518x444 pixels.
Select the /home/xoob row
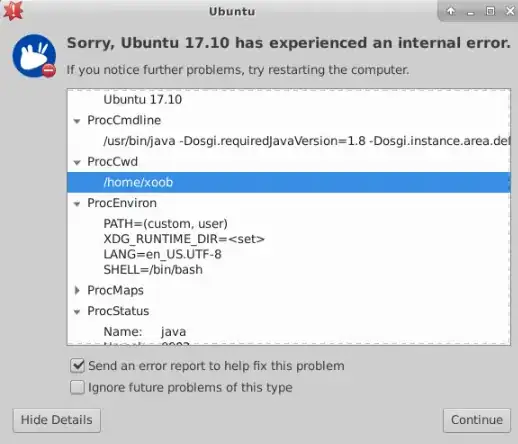pyautogui.click(x=289, y=182)
